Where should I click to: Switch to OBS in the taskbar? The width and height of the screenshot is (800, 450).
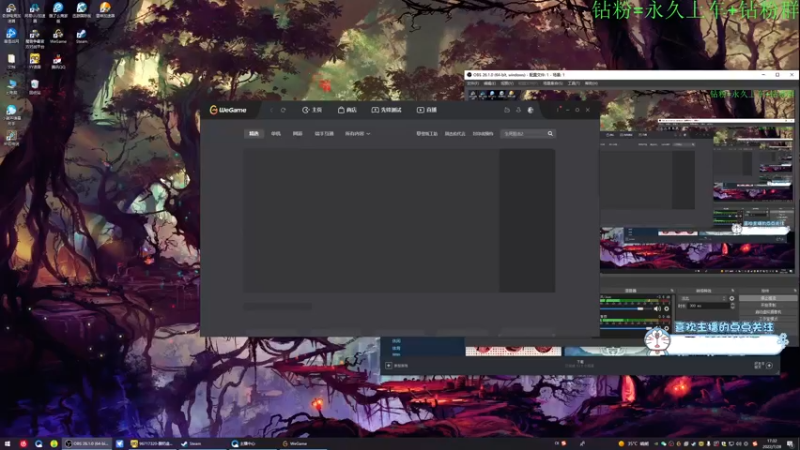[86, 443]
